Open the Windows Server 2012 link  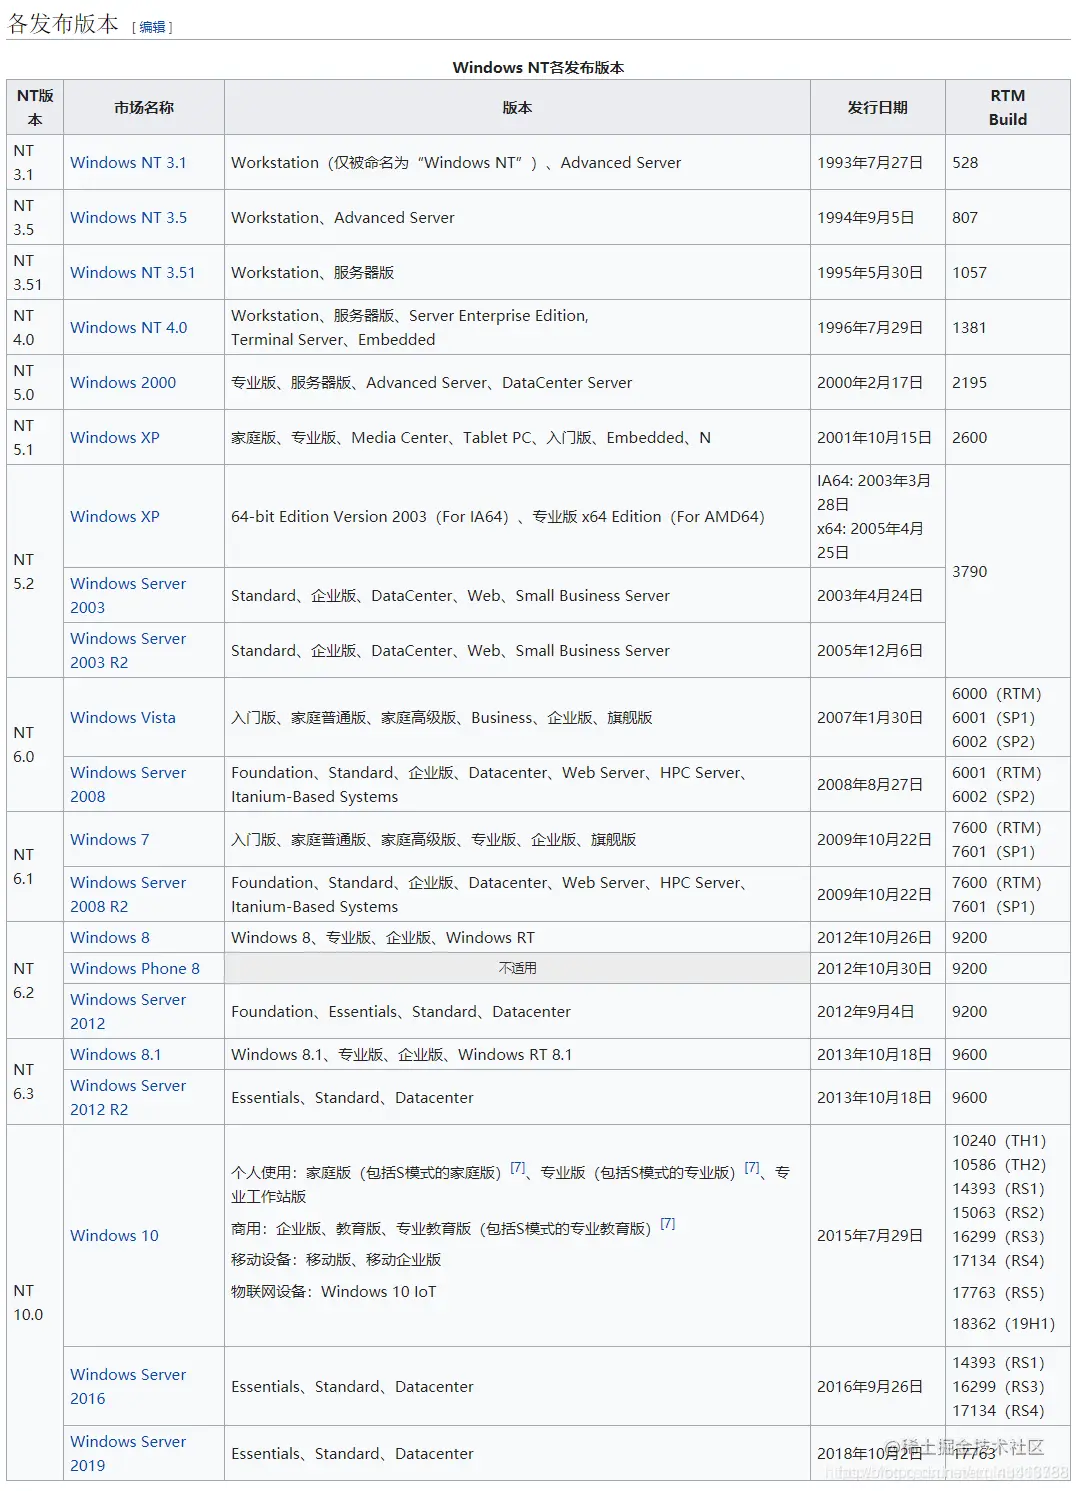[128, 1011]
